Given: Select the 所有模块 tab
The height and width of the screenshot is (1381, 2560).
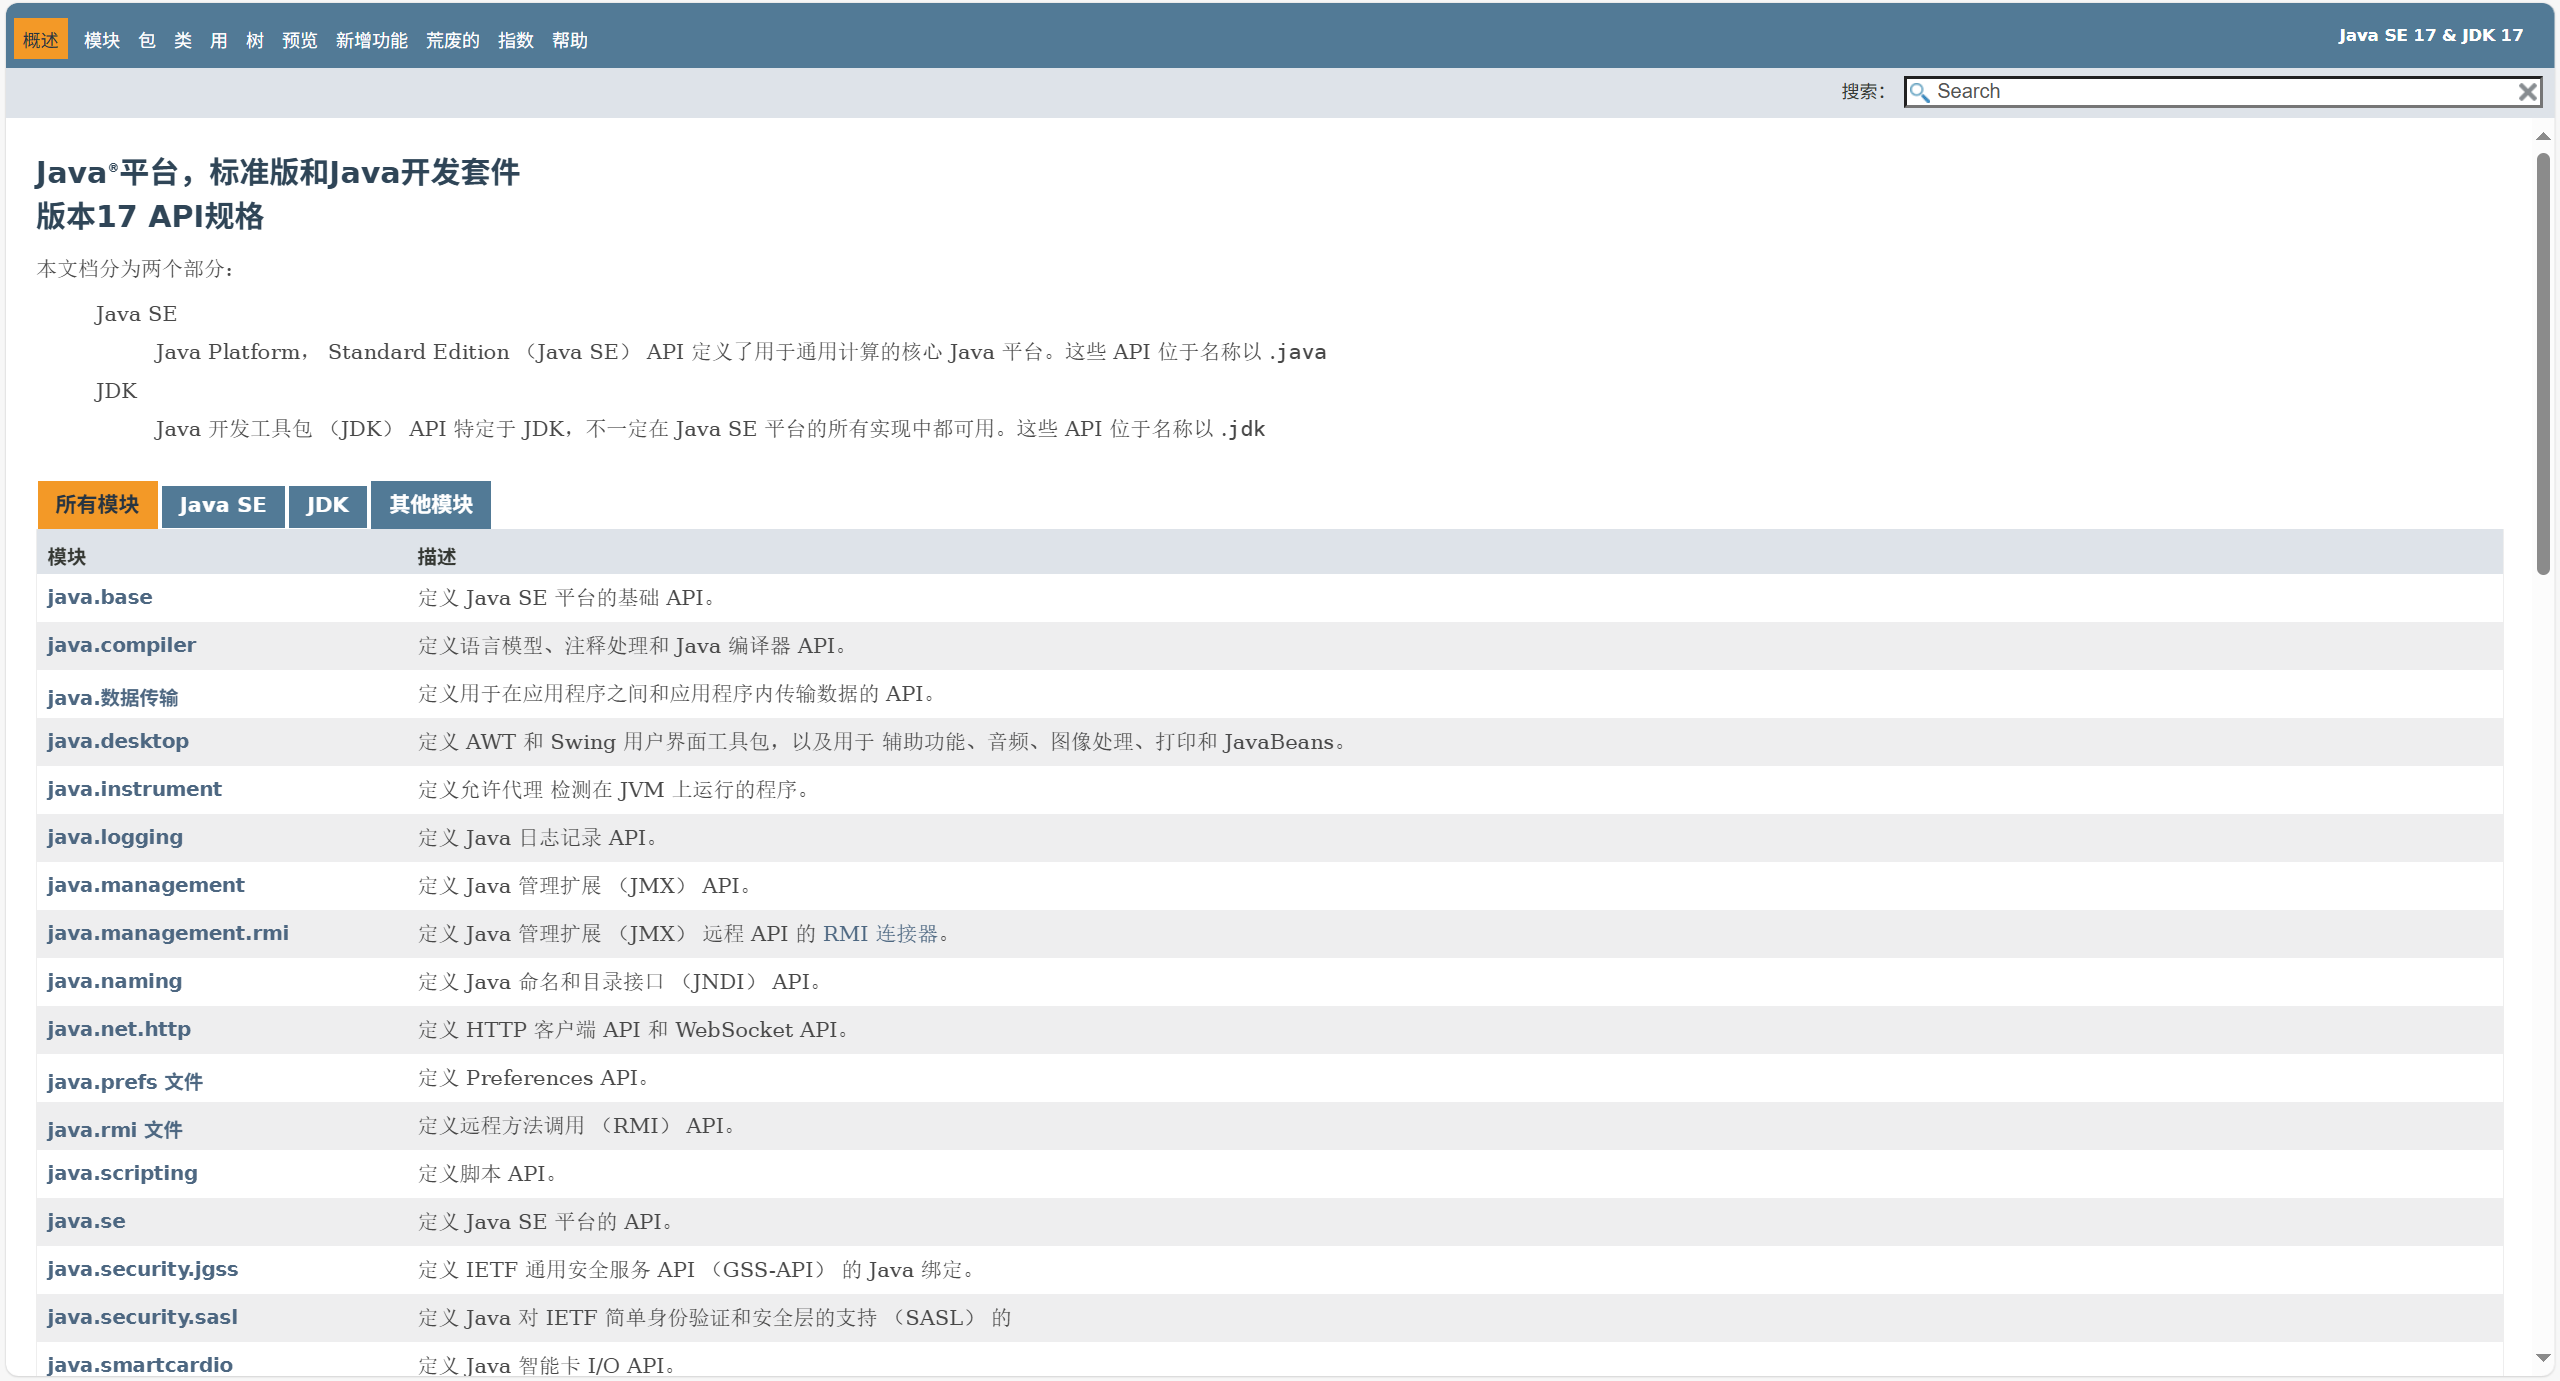Looking at the screenshot, I should coord(97,505).
